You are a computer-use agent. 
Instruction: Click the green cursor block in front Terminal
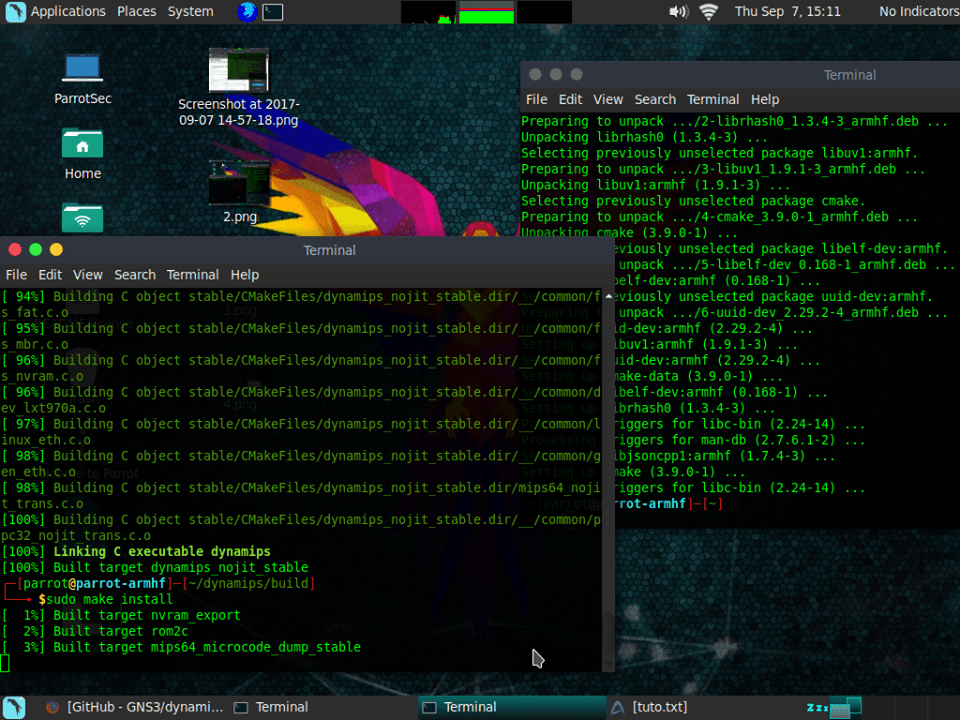[x=5, y=663]
